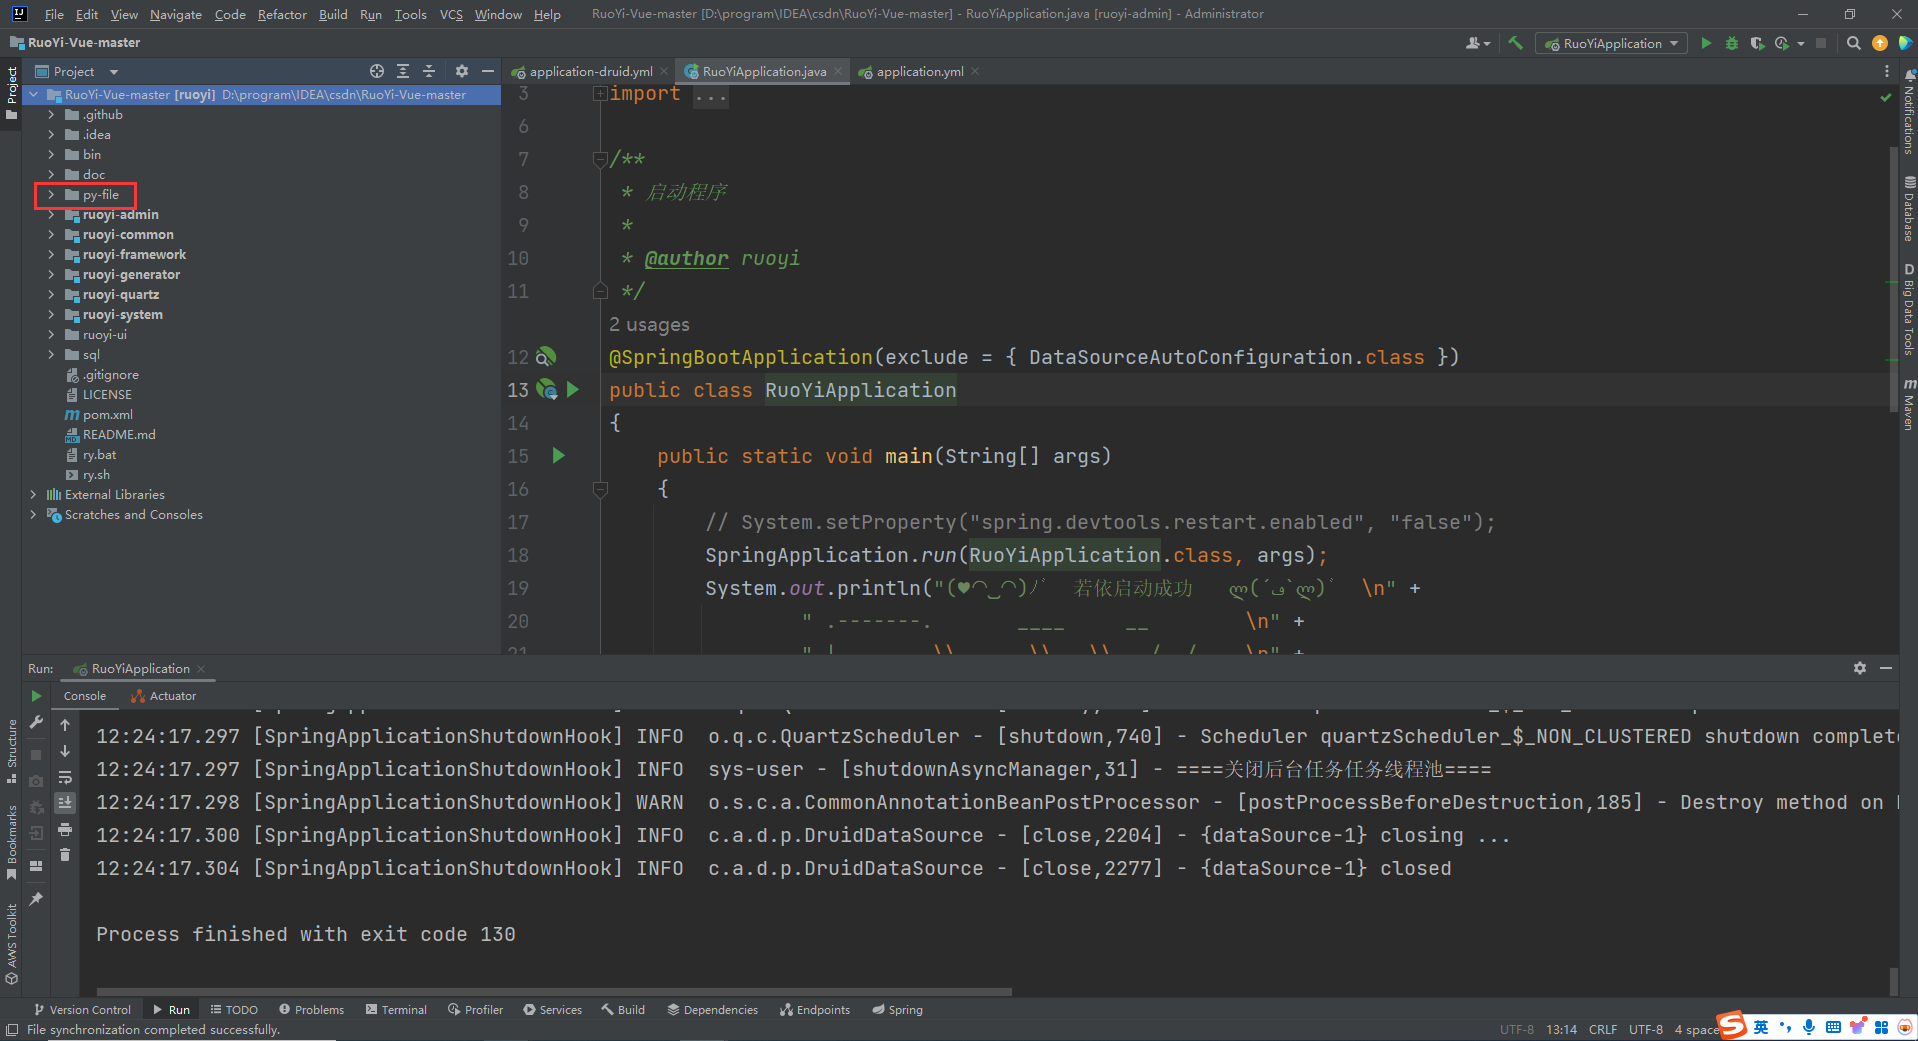Expand External Libraries node
Viewport: 1918px width, 1041px height.
33,495
